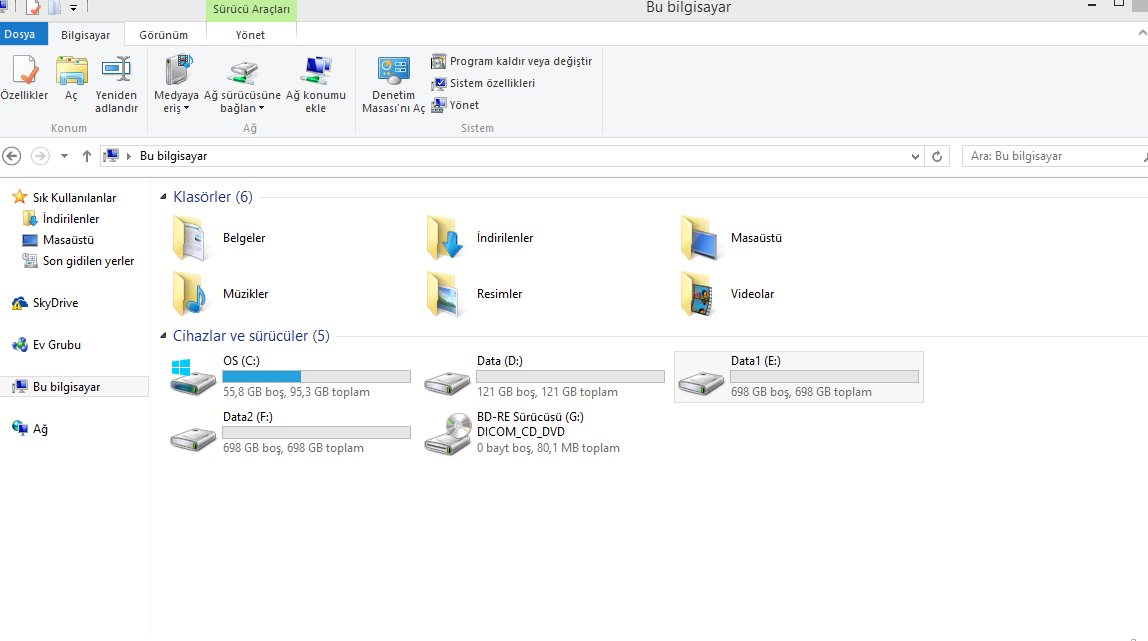
Task: Click the Refresh button beside address bar
Action: point(936,157)
